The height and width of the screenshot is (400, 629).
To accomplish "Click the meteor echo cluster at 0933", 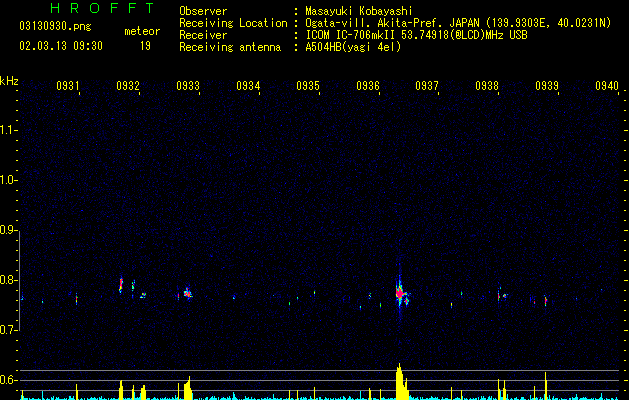I will point(188,293).
